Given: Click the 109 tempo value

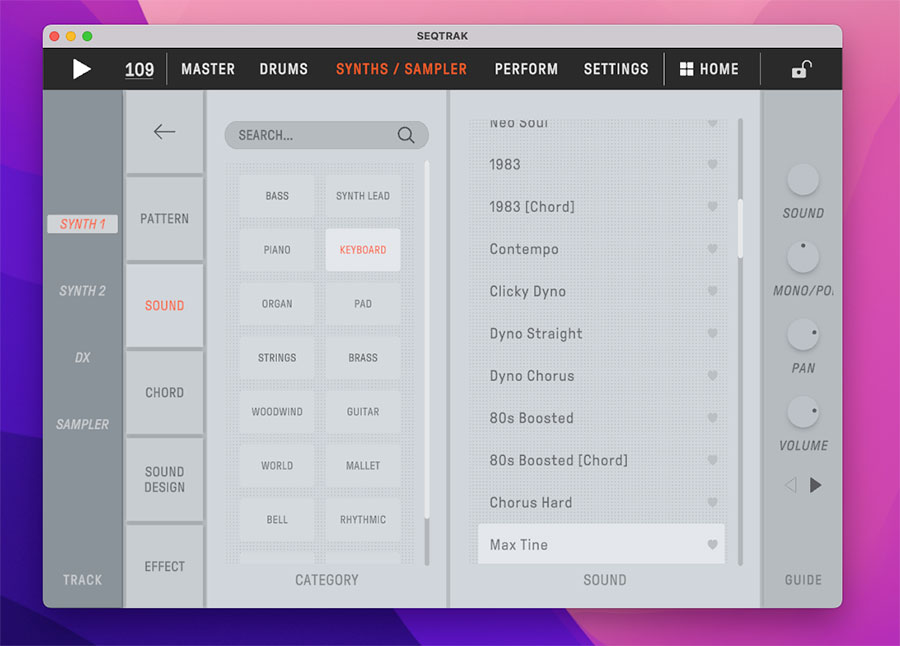Looking at the screenshot, I should click(x=139, y=69).
